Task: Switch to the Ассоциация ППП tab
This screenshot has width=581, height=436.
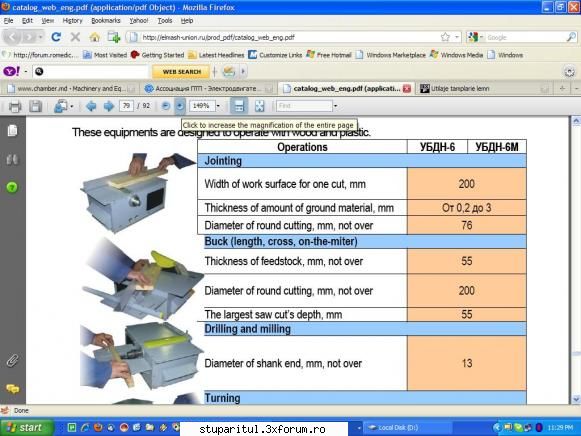Action: point(208,89)
